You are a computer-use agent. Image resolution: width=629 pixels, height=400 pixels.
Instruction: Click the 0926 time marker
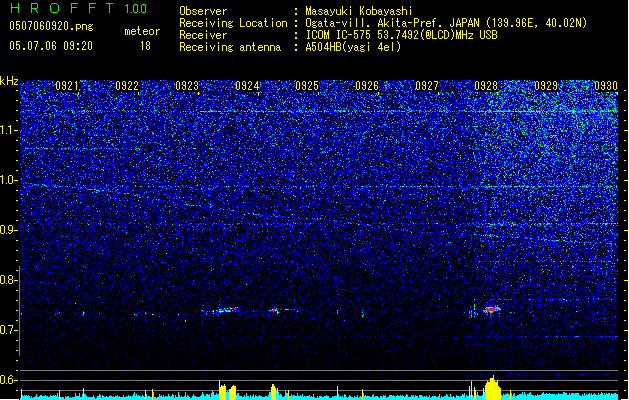[x=367, y=86]
